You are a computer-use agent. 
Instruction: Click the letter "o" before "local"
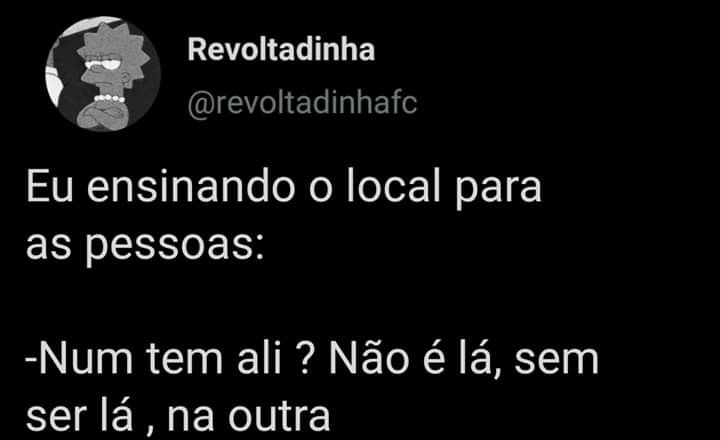pyautogui.click(x=320, y=190)
